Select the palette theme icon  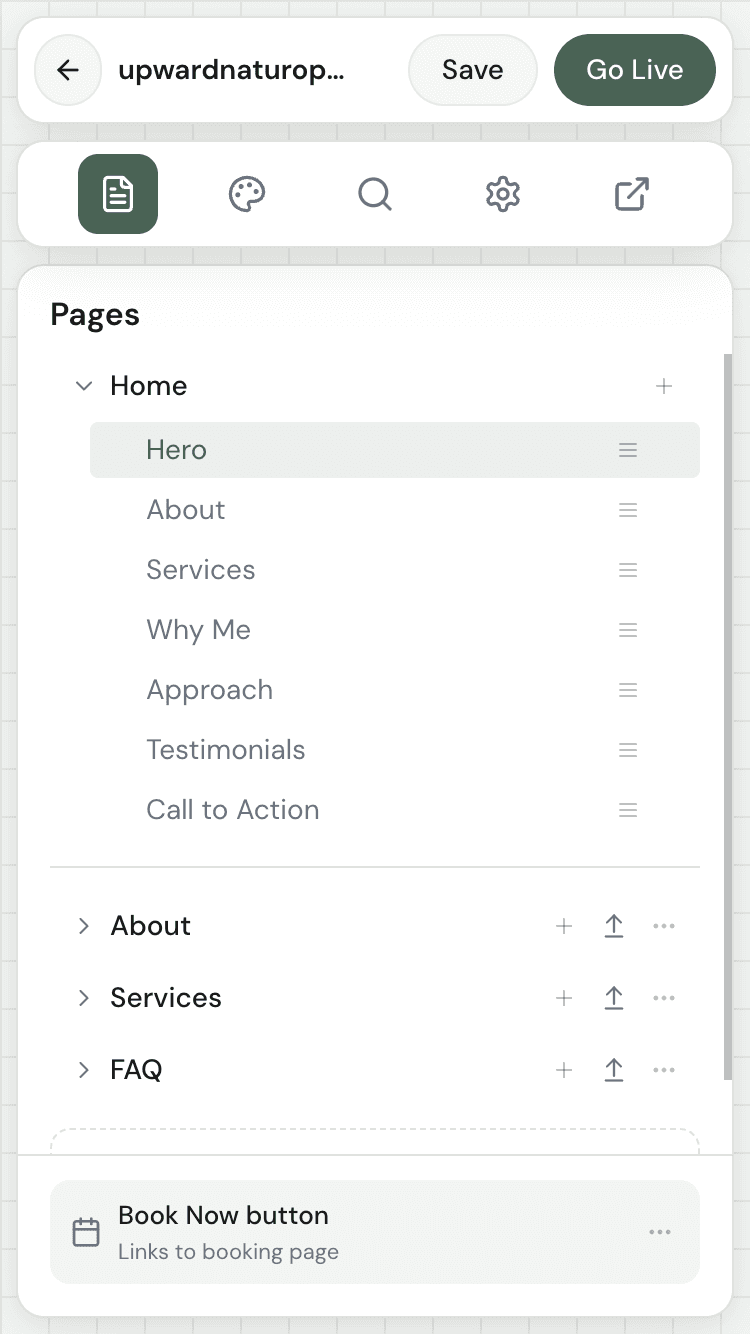(x=246, y=194)
